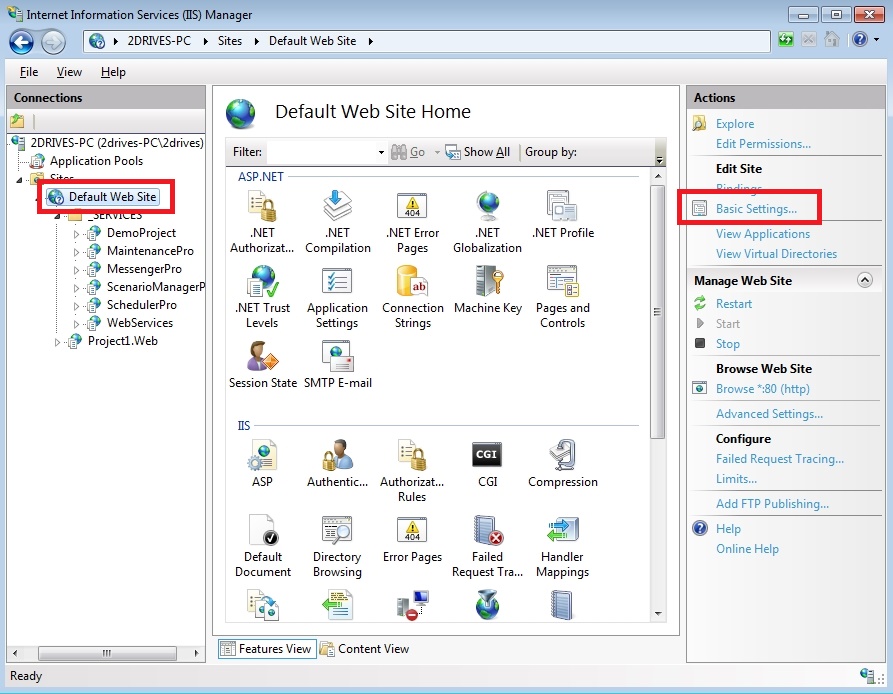Open the Filter dropdown arrow

381,152
